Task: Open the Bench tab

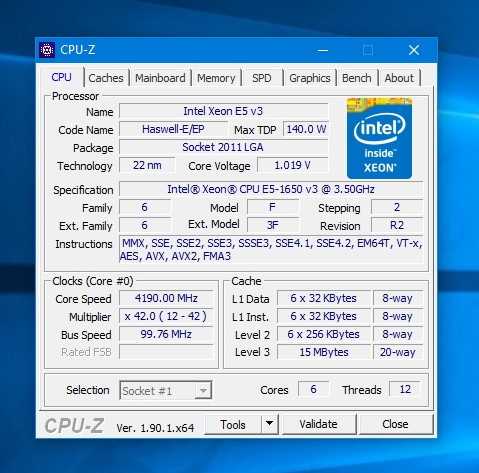Action: pos(357,78)
